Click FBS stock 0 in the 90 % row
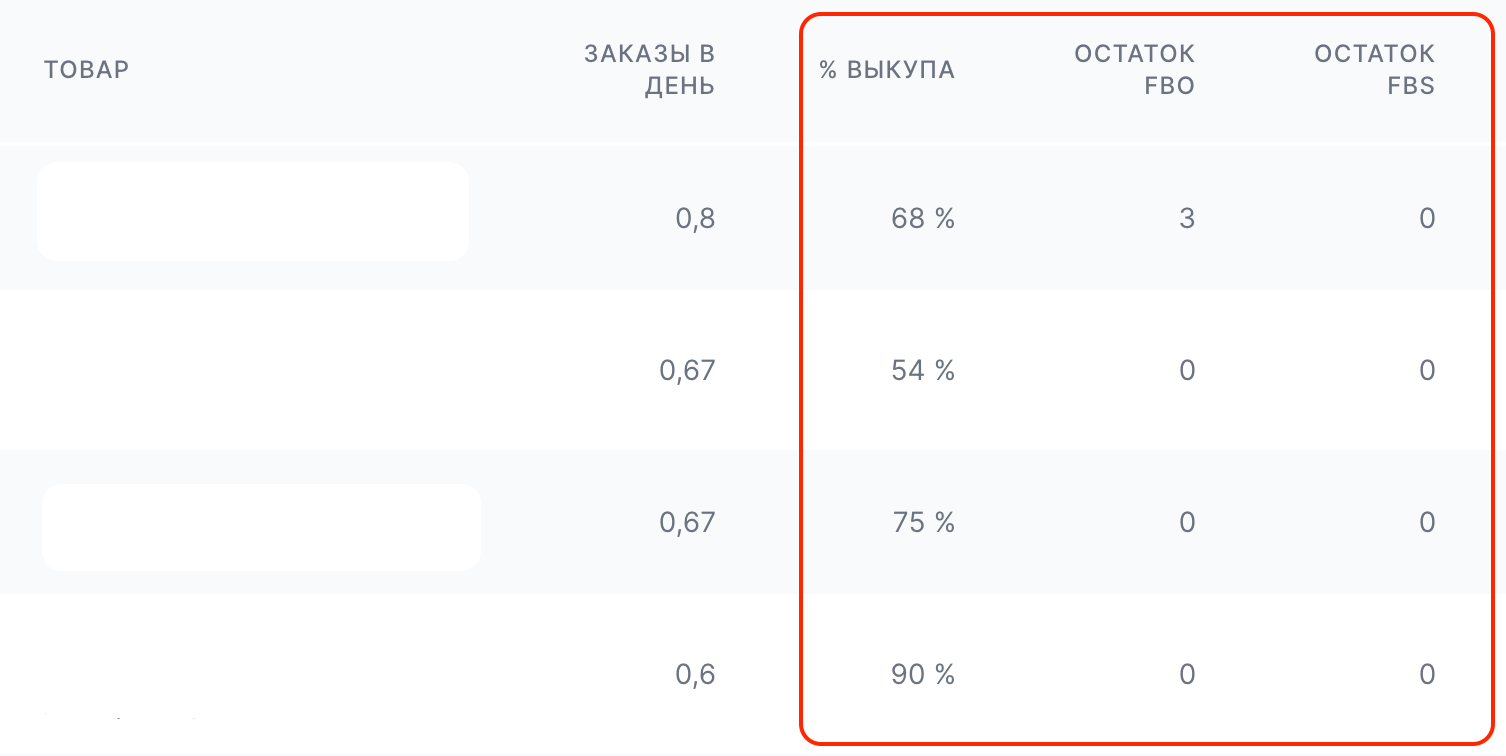 coord(1427,675)
